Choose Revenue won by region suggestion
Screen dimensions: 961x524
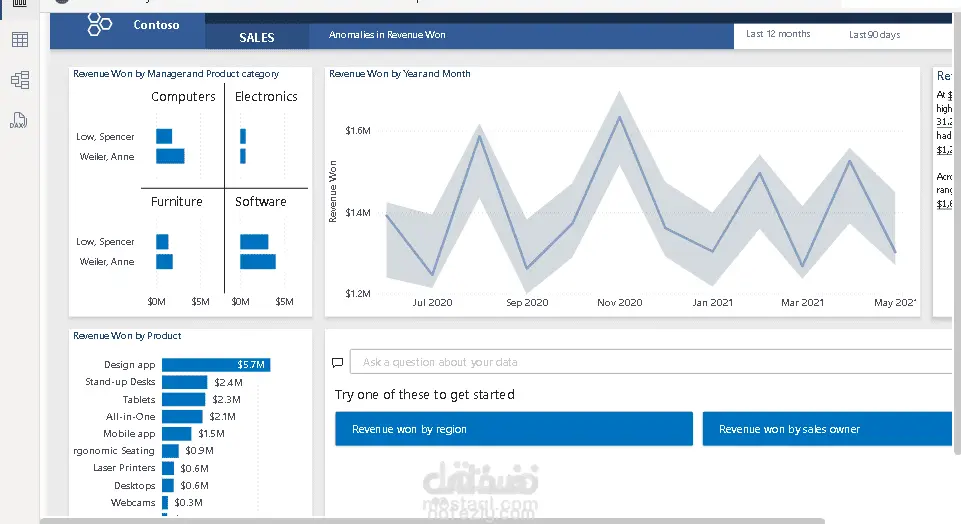[514, 429]
